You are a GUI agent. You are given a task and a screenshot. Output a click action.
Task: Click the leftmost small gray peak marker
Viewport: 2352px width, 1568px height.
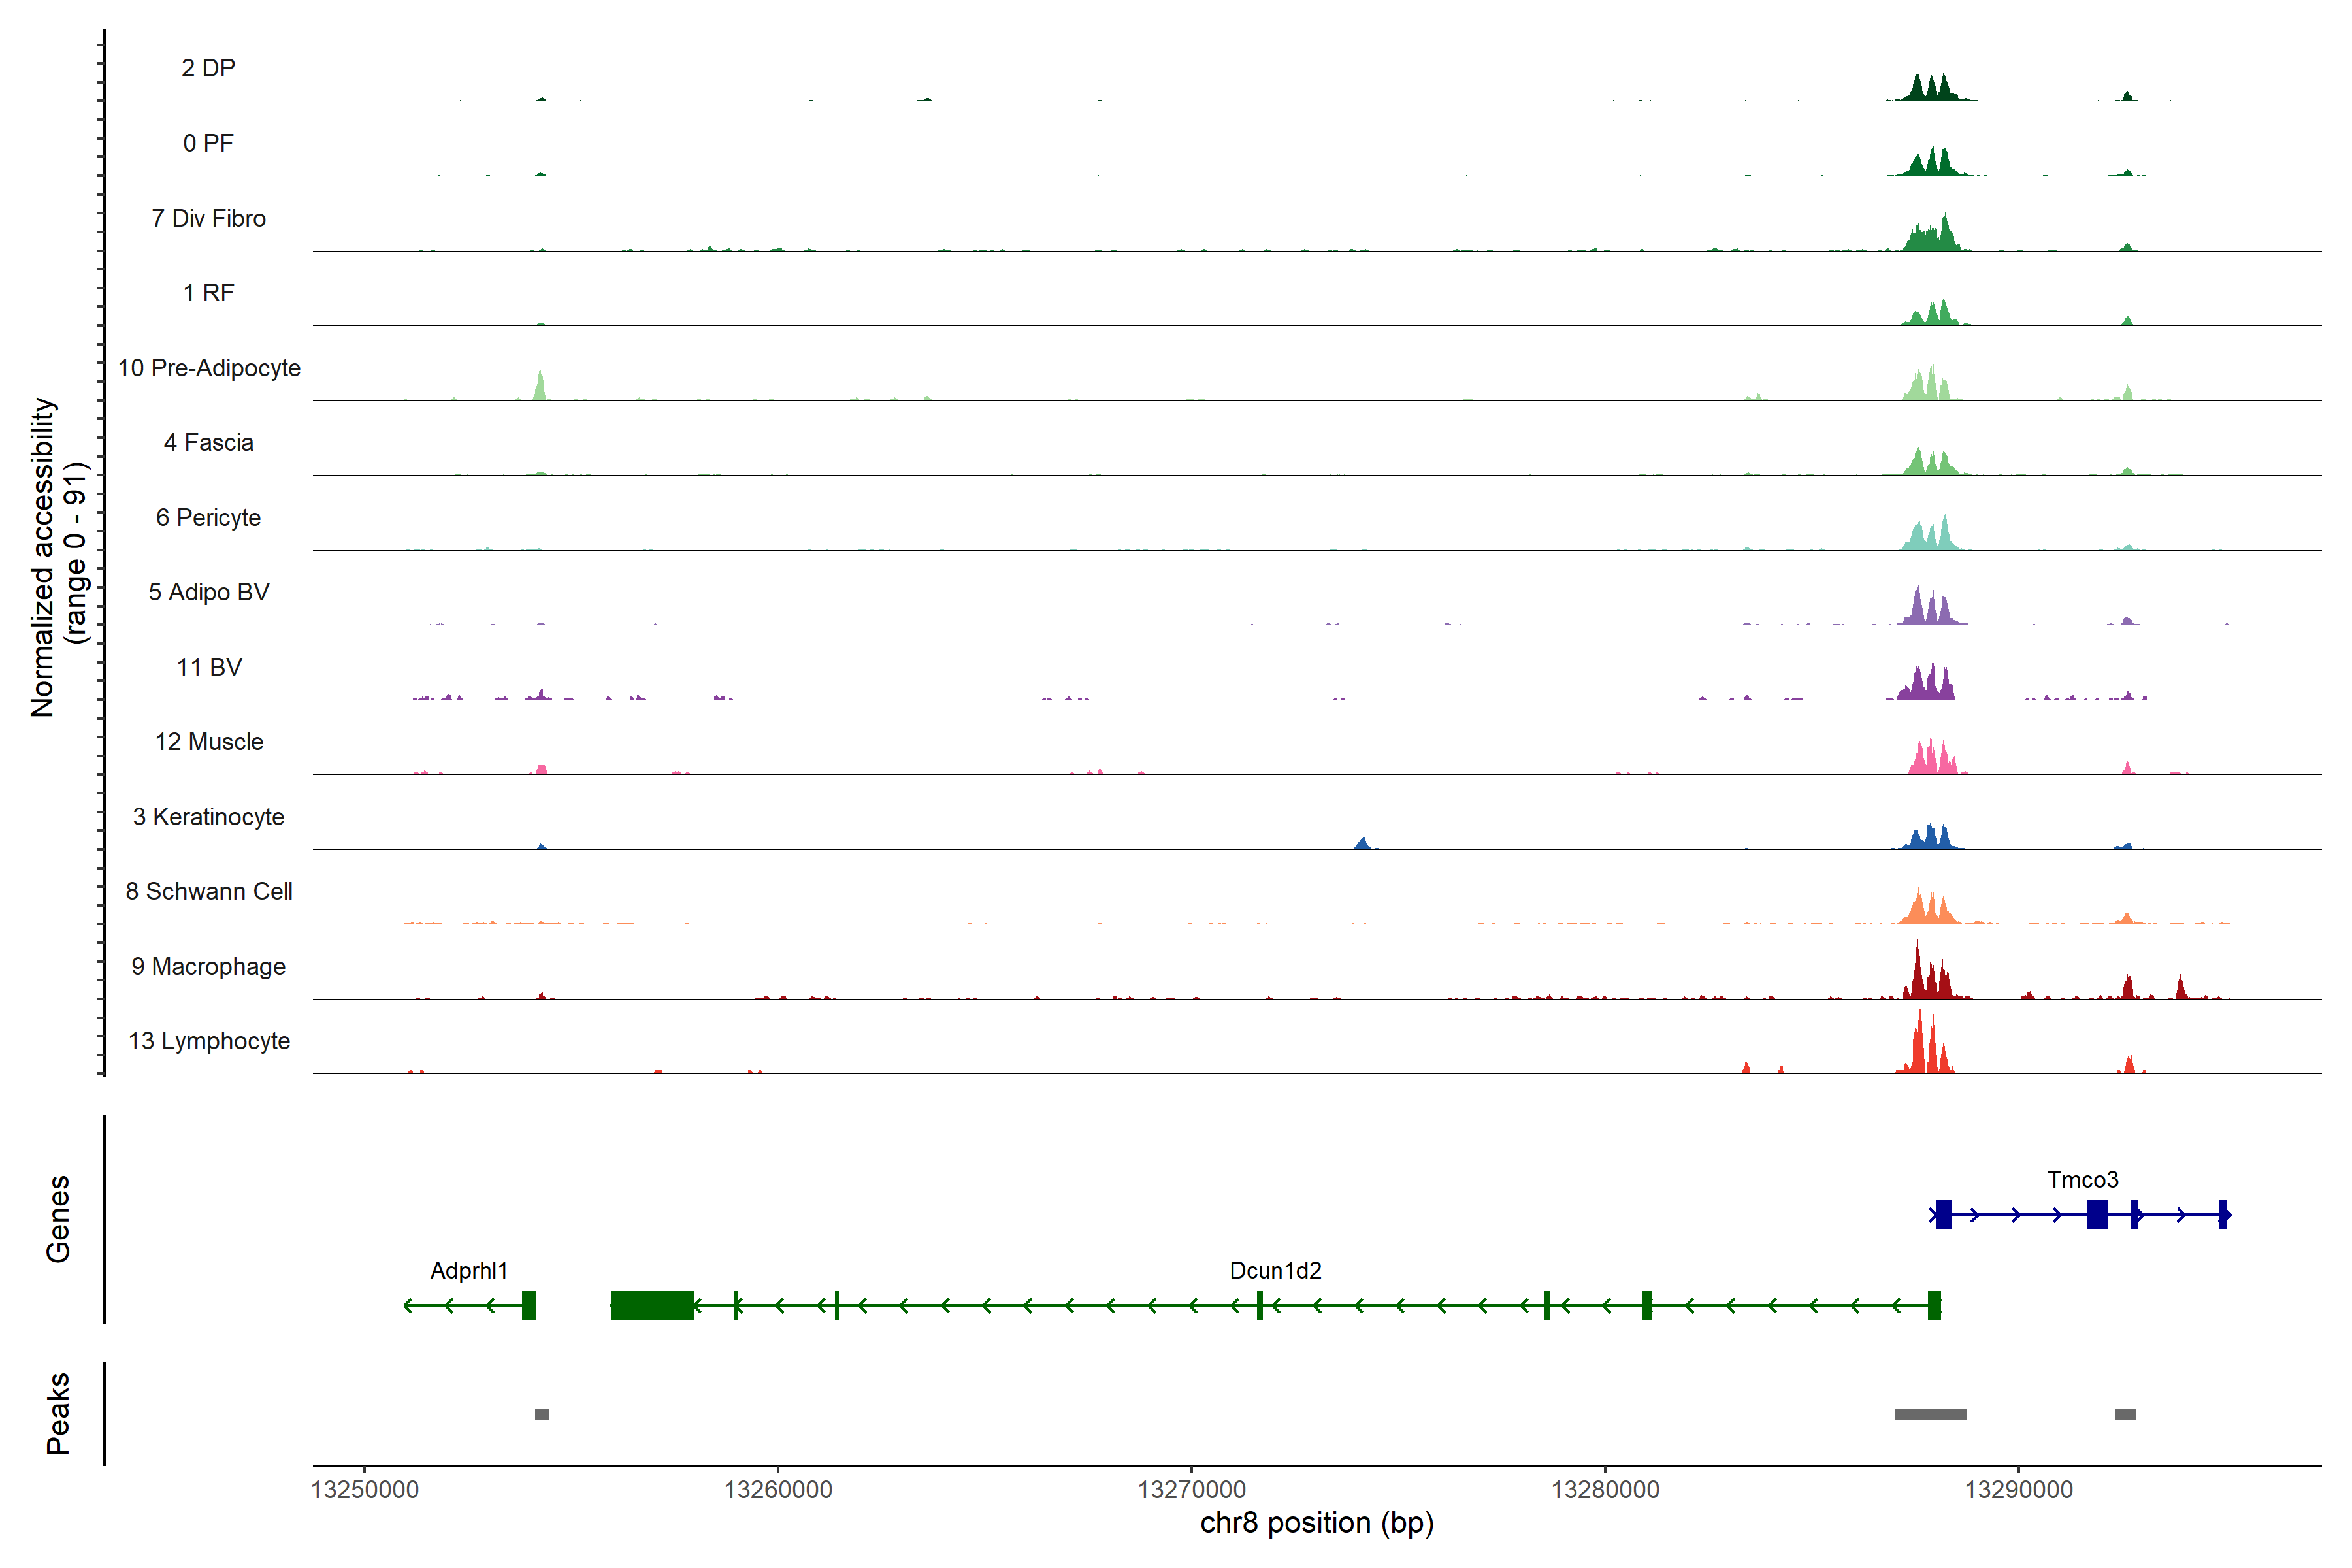(542, 1414)
